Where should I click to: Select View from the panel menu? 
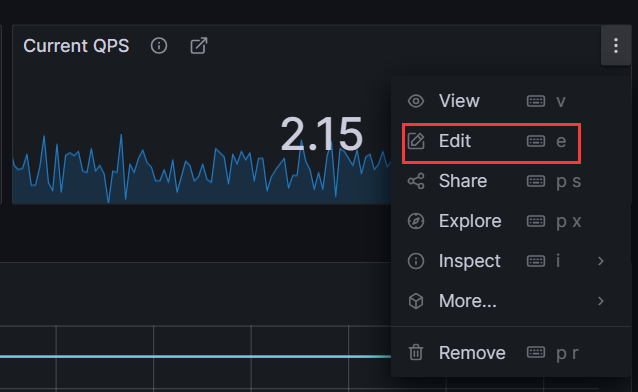(x=510, y=101)
